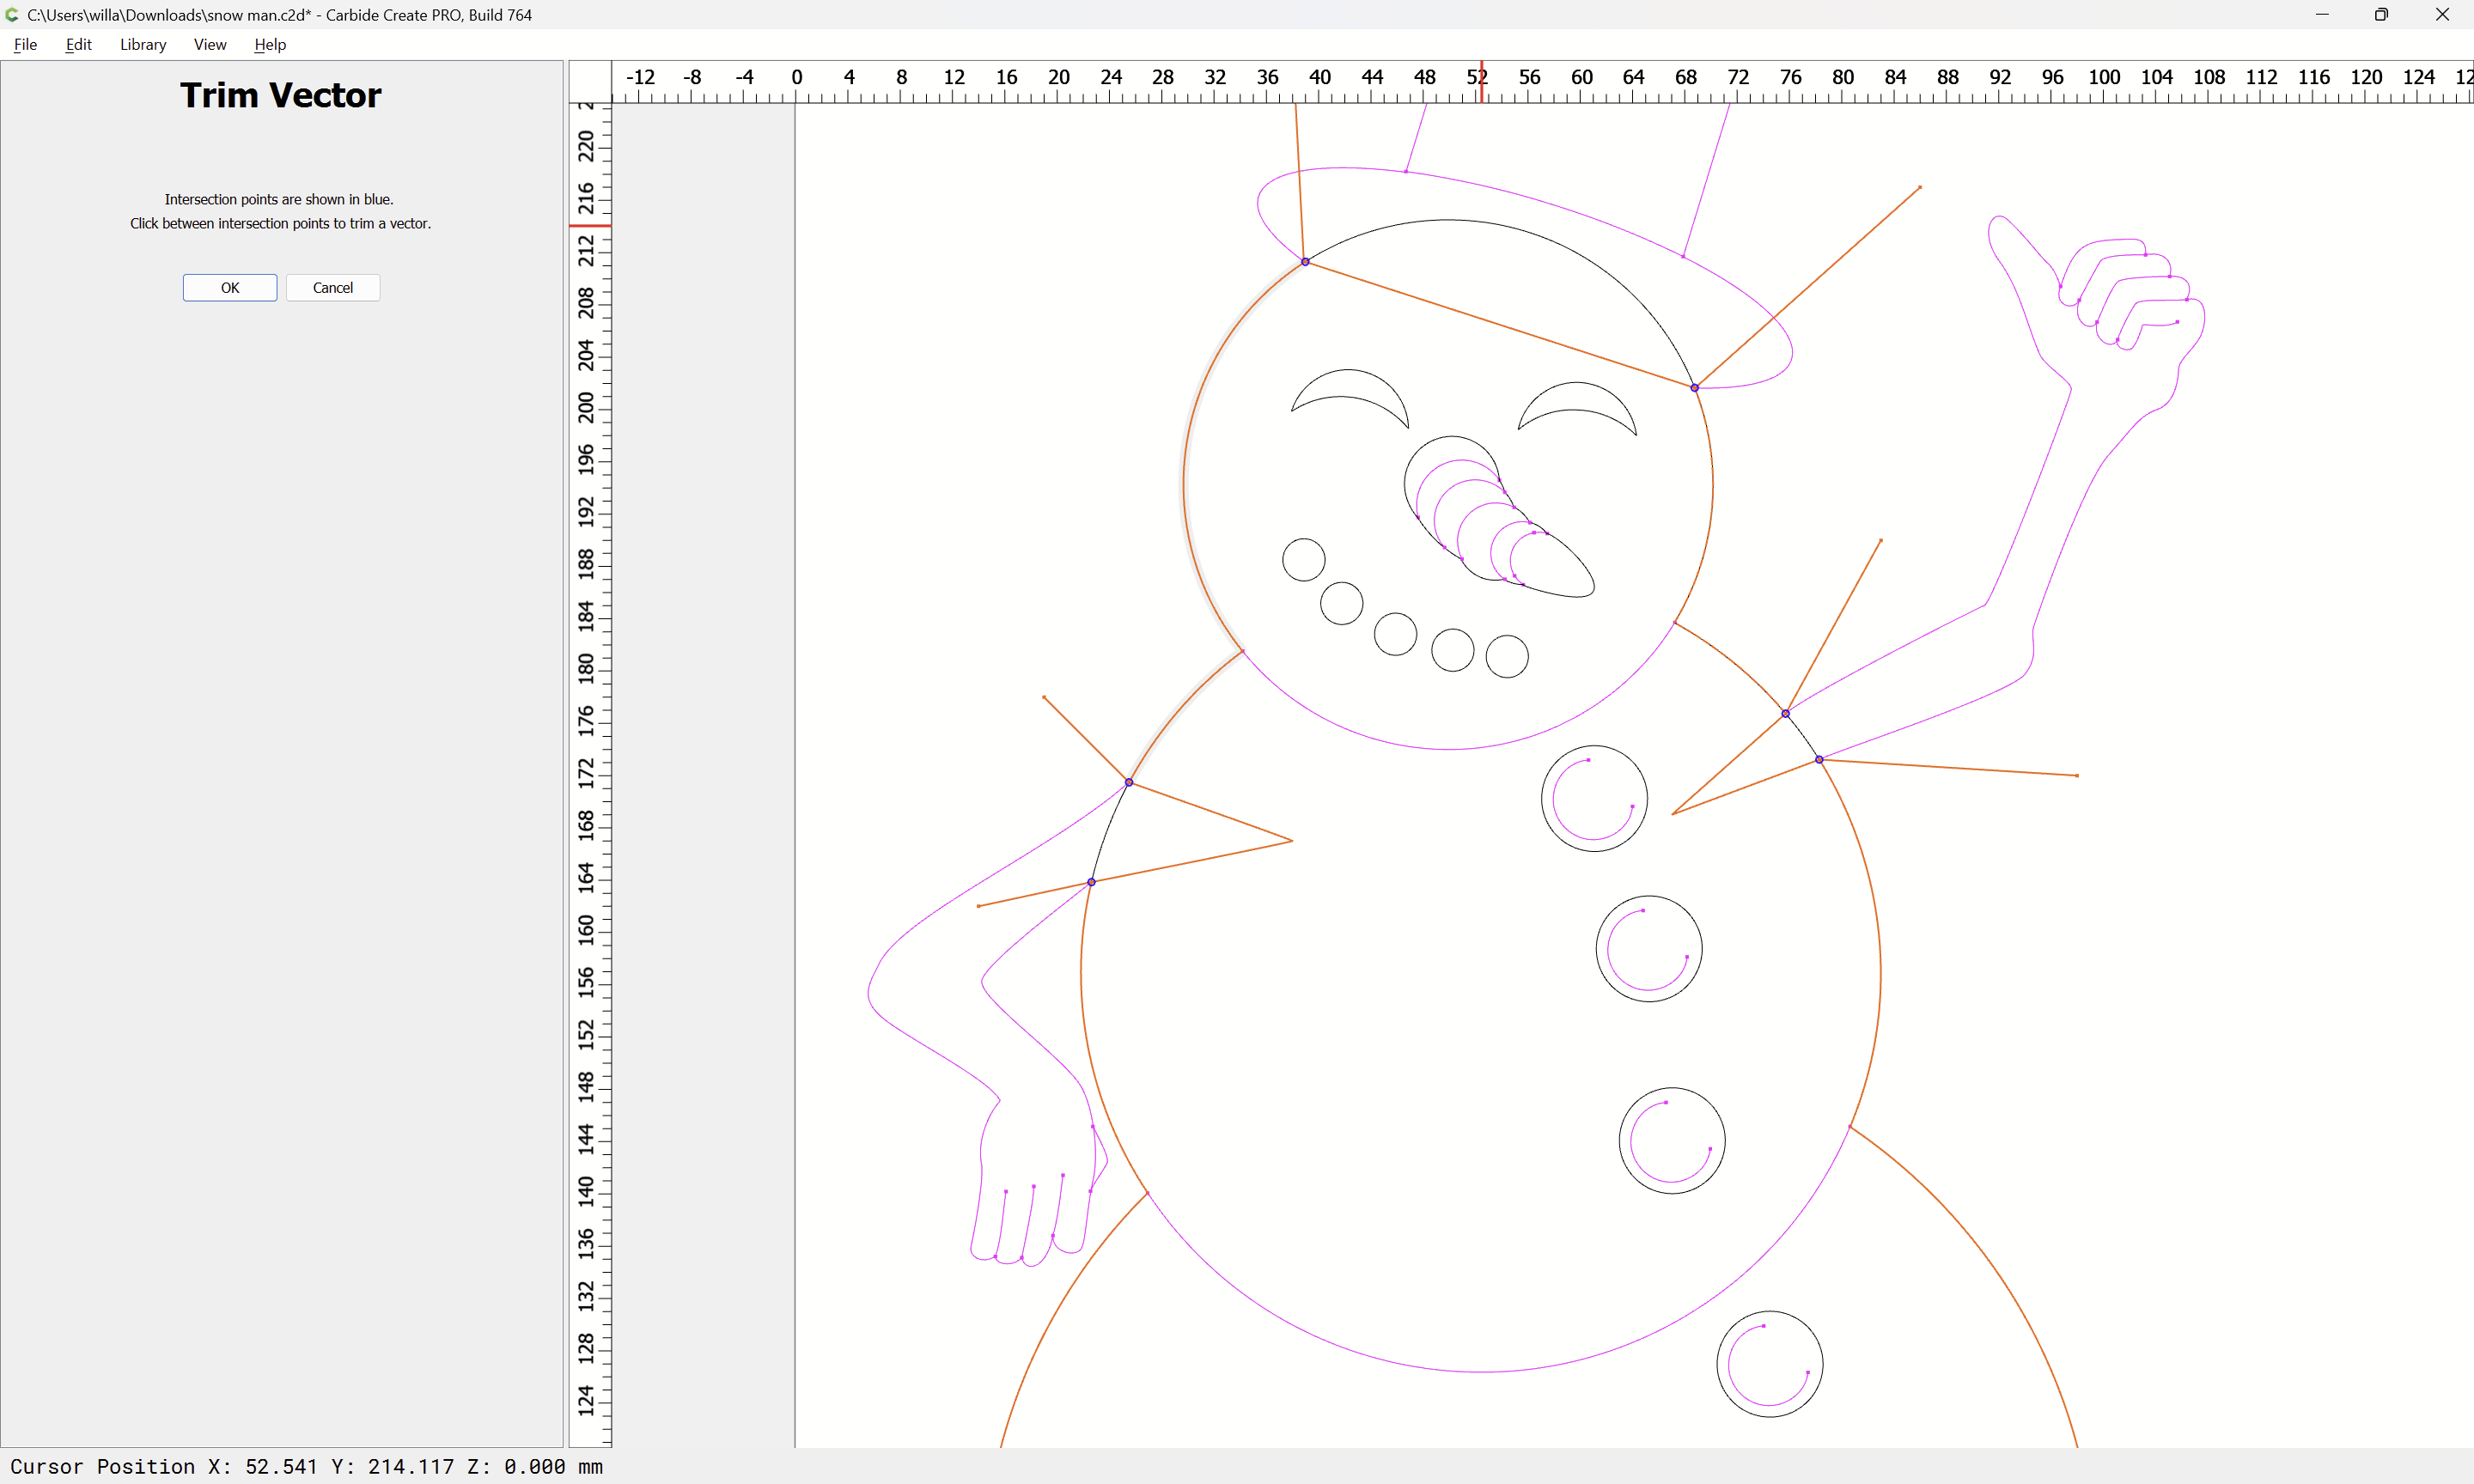Click the lower blue intersection point on right arm
The height and width of the screenshot is (1484, 2474).
pos(1819,760)
